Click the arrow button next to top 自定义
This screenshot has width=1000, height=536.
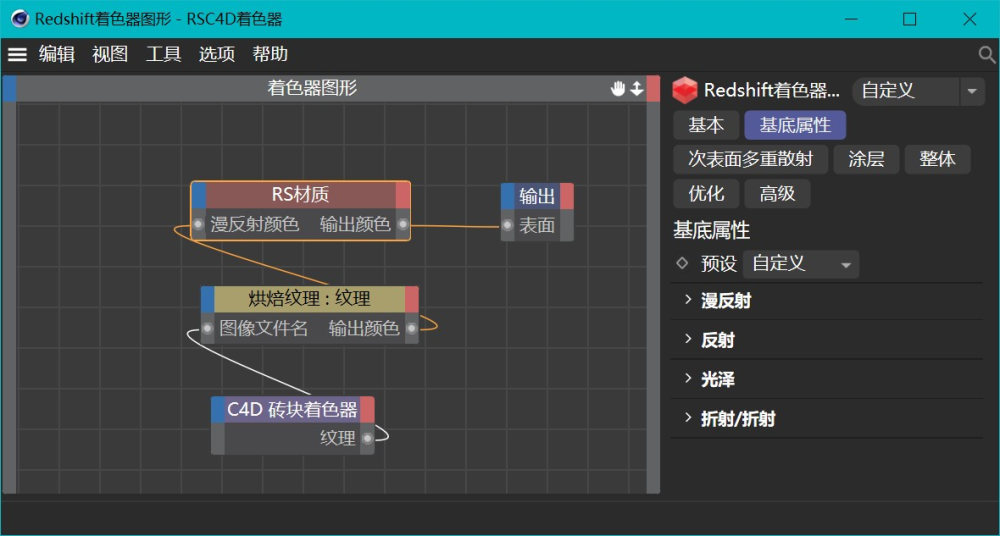(x=972, y=91)
